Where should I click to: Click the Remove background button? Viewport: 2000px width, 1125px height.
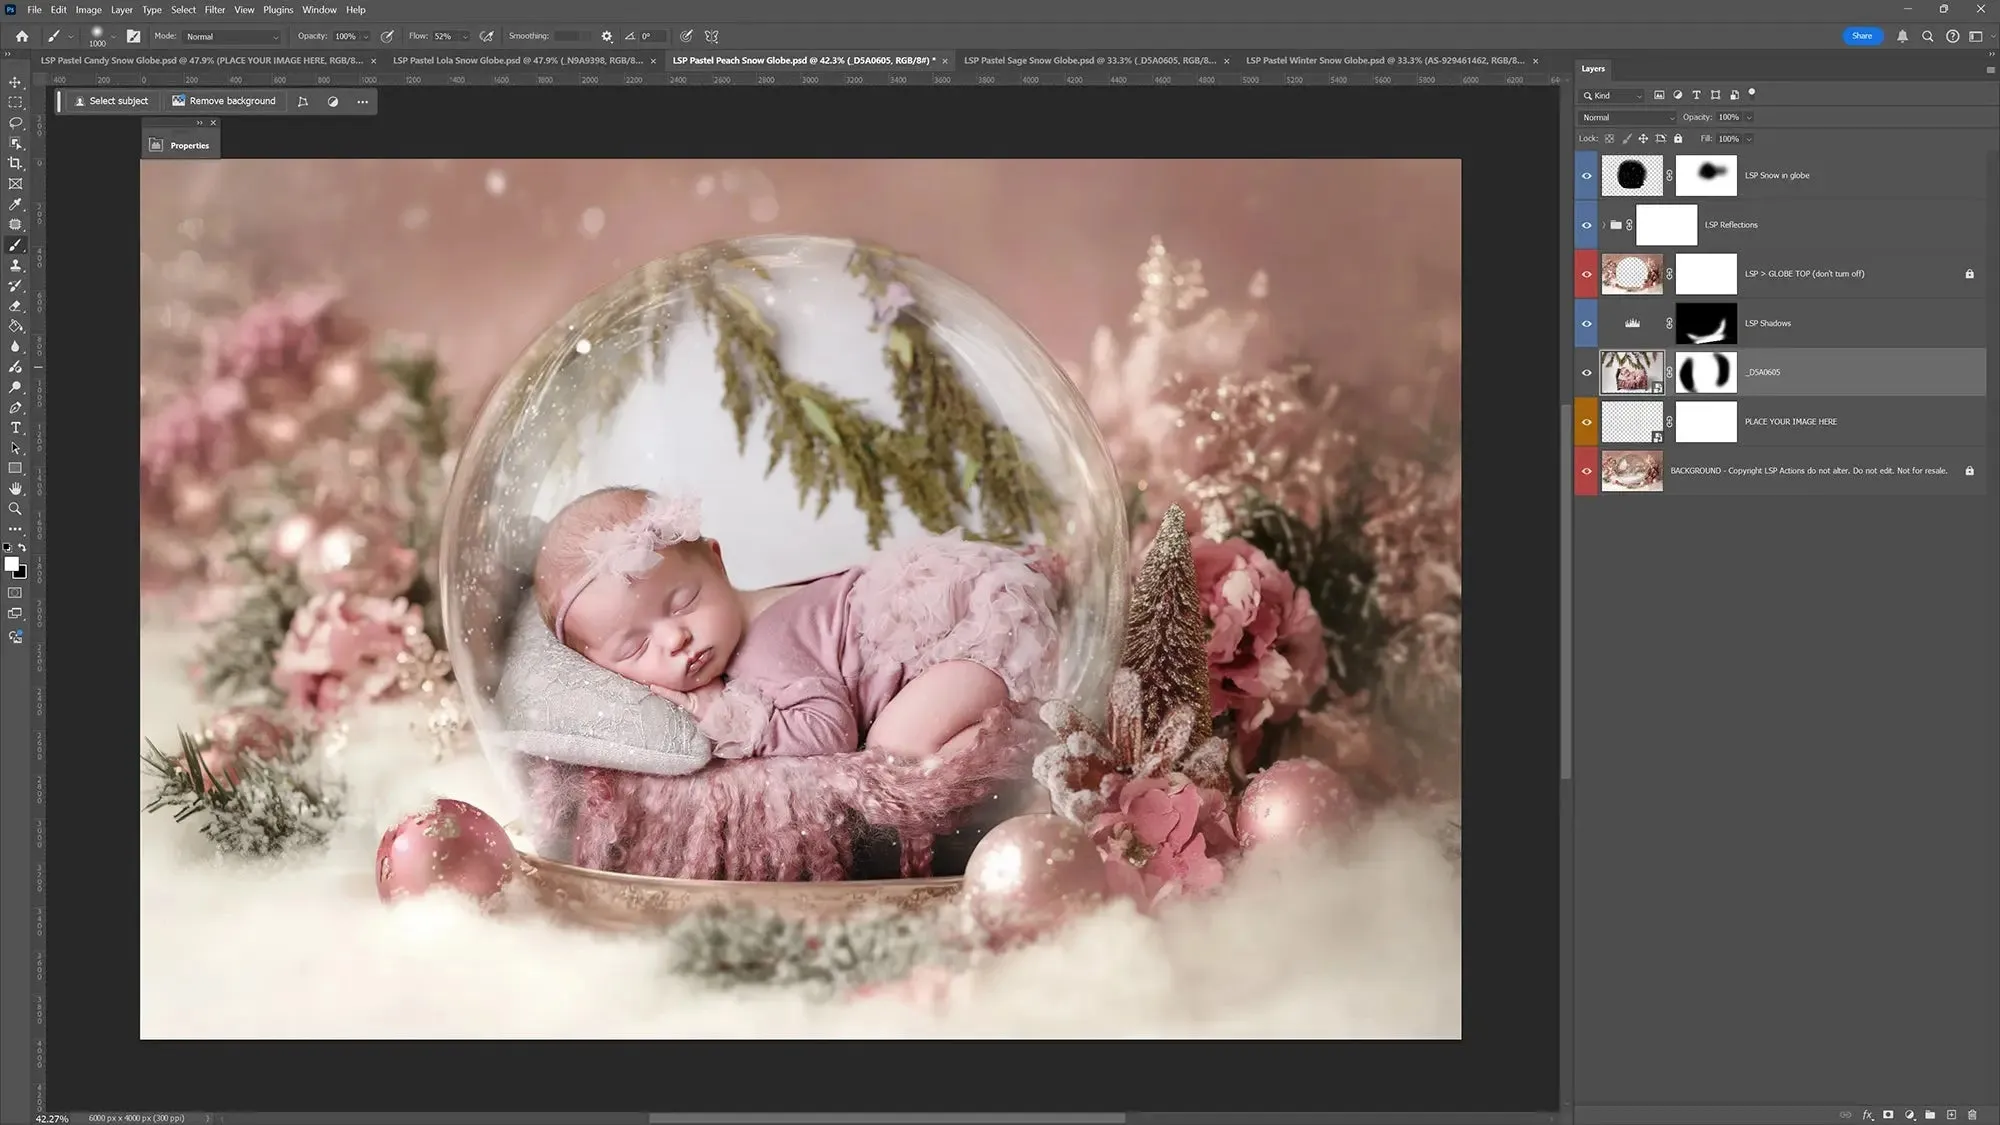(x=224, y=101)
